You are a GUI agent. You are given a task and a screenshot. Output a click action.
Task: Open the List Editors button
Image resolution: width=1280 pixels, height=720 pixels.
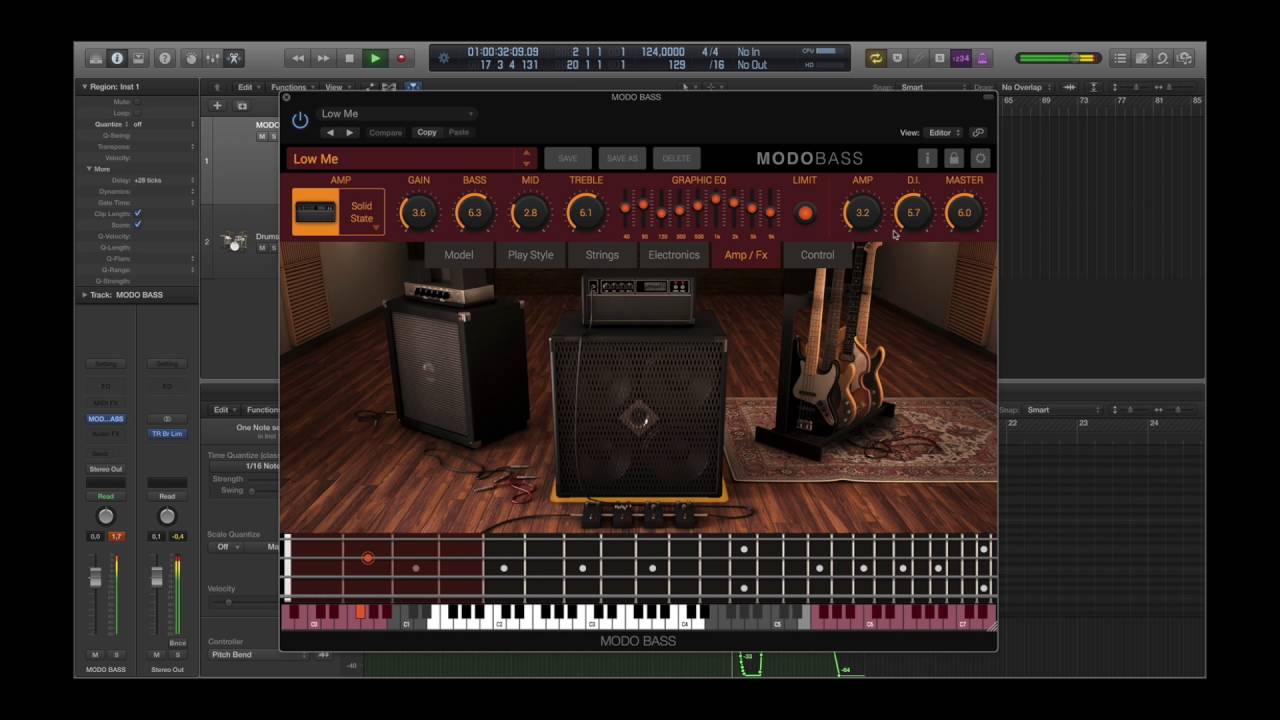1120,59
